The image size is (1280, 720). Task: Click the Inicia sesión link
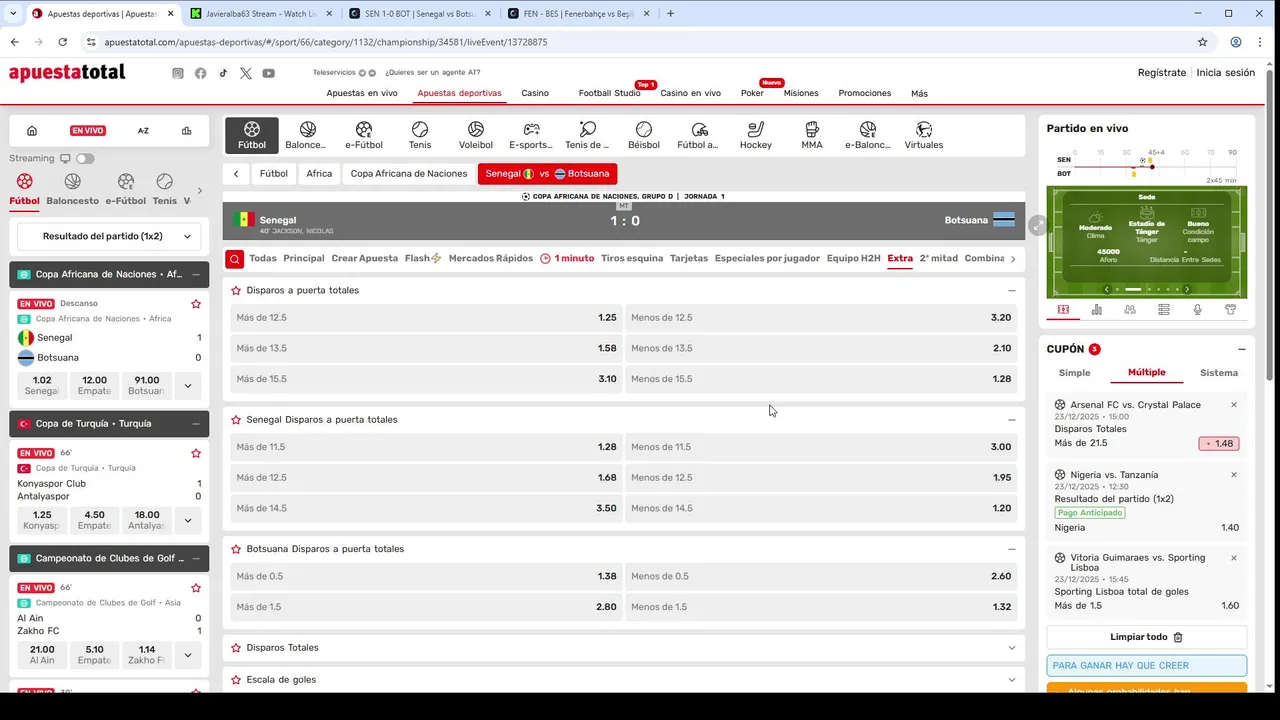1226,73
